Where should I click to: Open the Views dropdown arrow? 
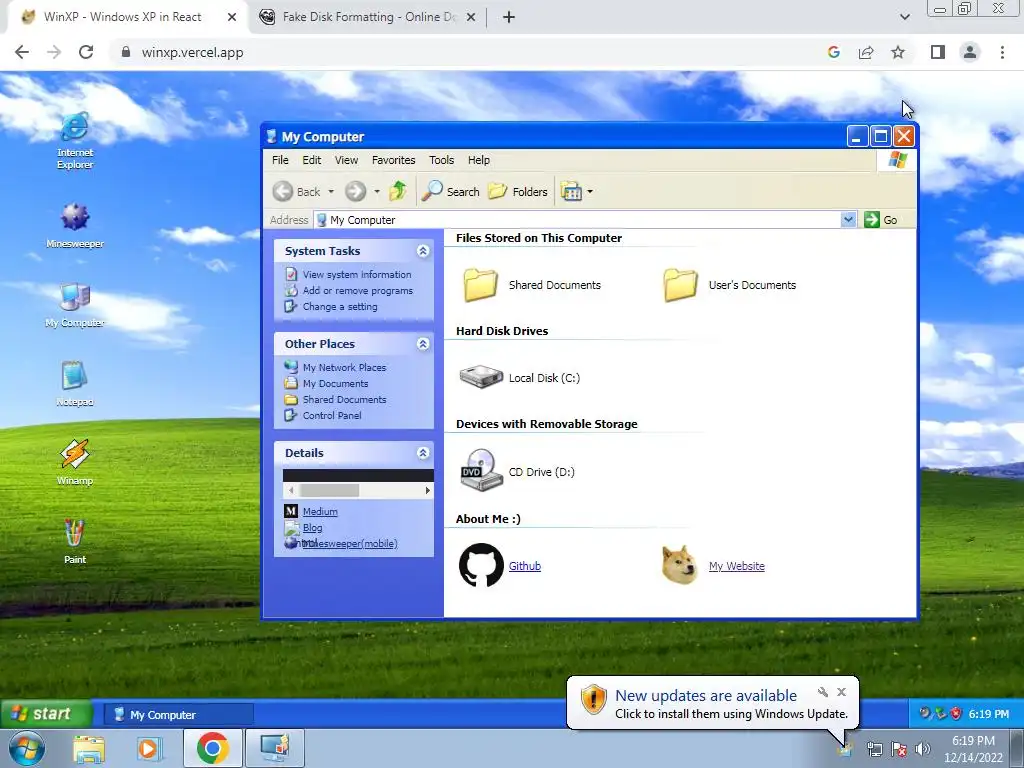click(590, 191)
